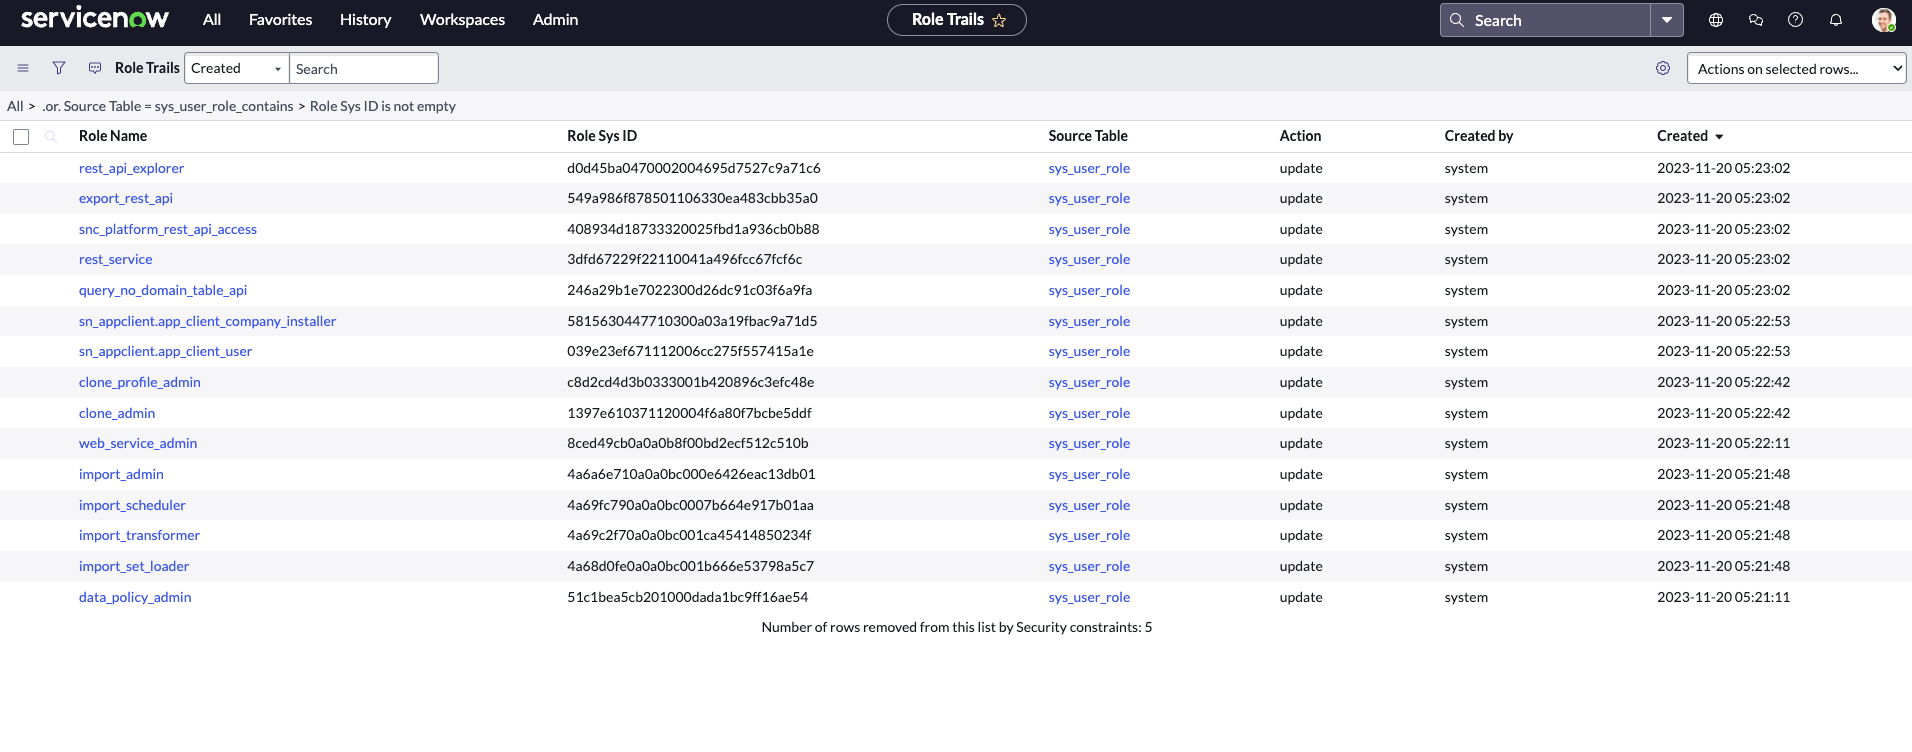The width and height of the screenshot is (1912, 752).
Task: Open the Admin menu
Action: pyautogui.click(x=555, y=20)
